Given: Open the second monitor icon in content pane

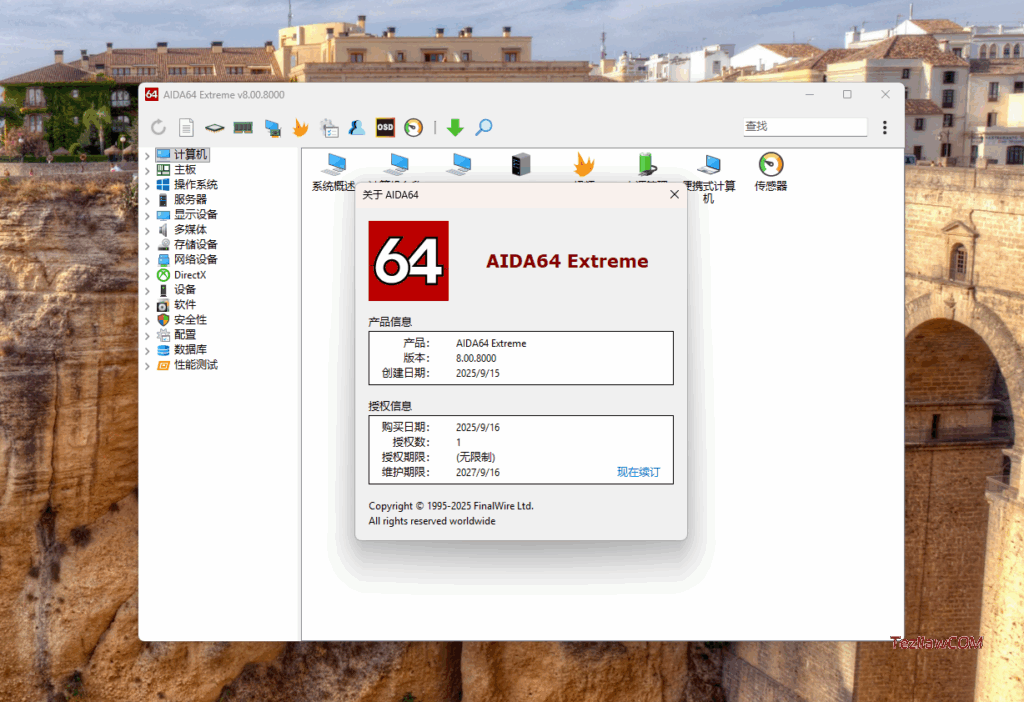Looking at the screenshot, I should coord(398,165).
